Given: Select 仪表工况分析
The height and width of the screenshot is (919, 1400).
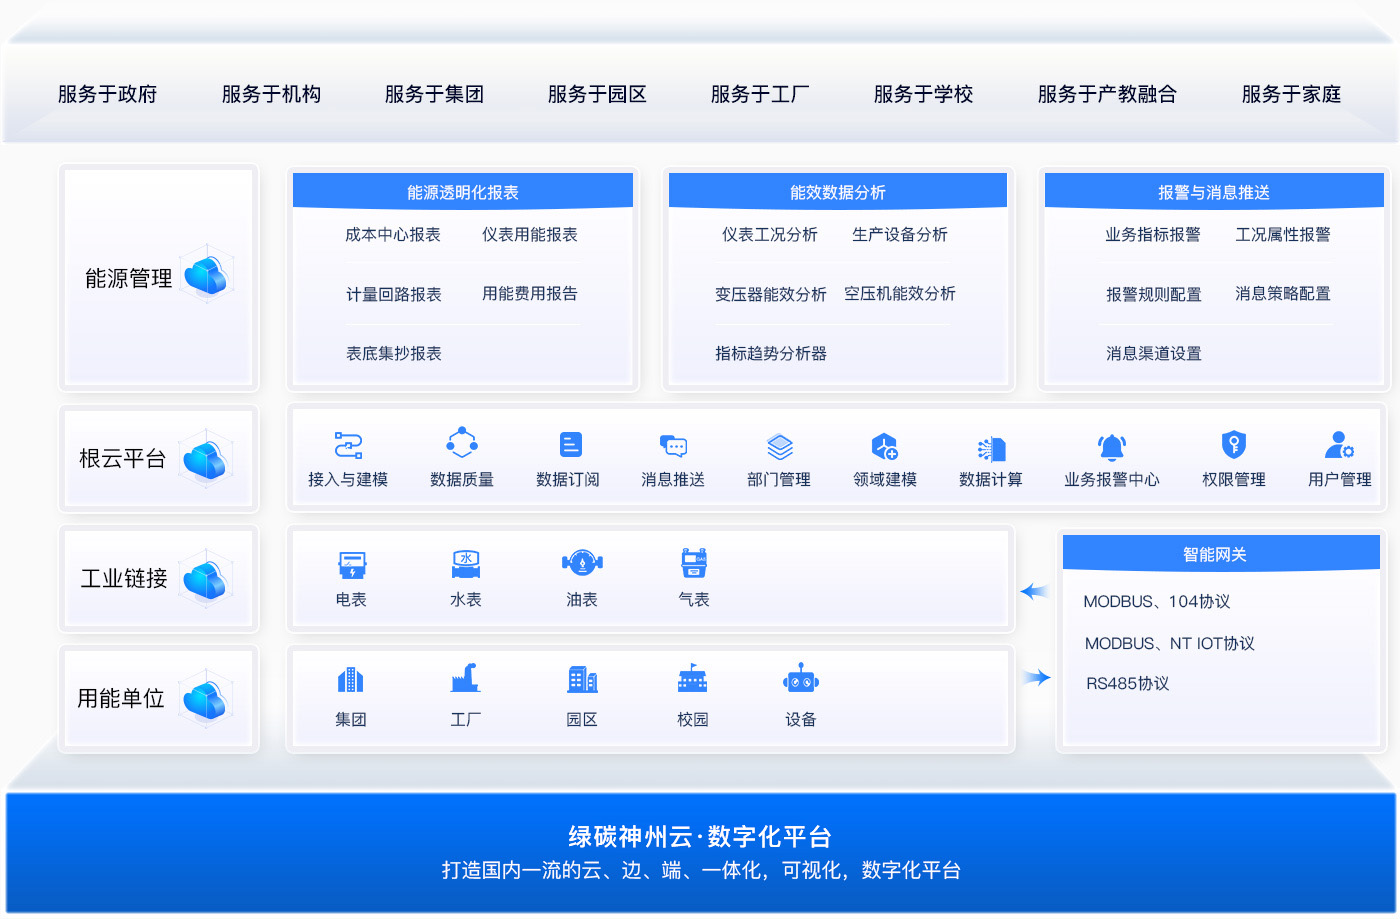Looking at the screenshot, I should [x=770, y=234].
